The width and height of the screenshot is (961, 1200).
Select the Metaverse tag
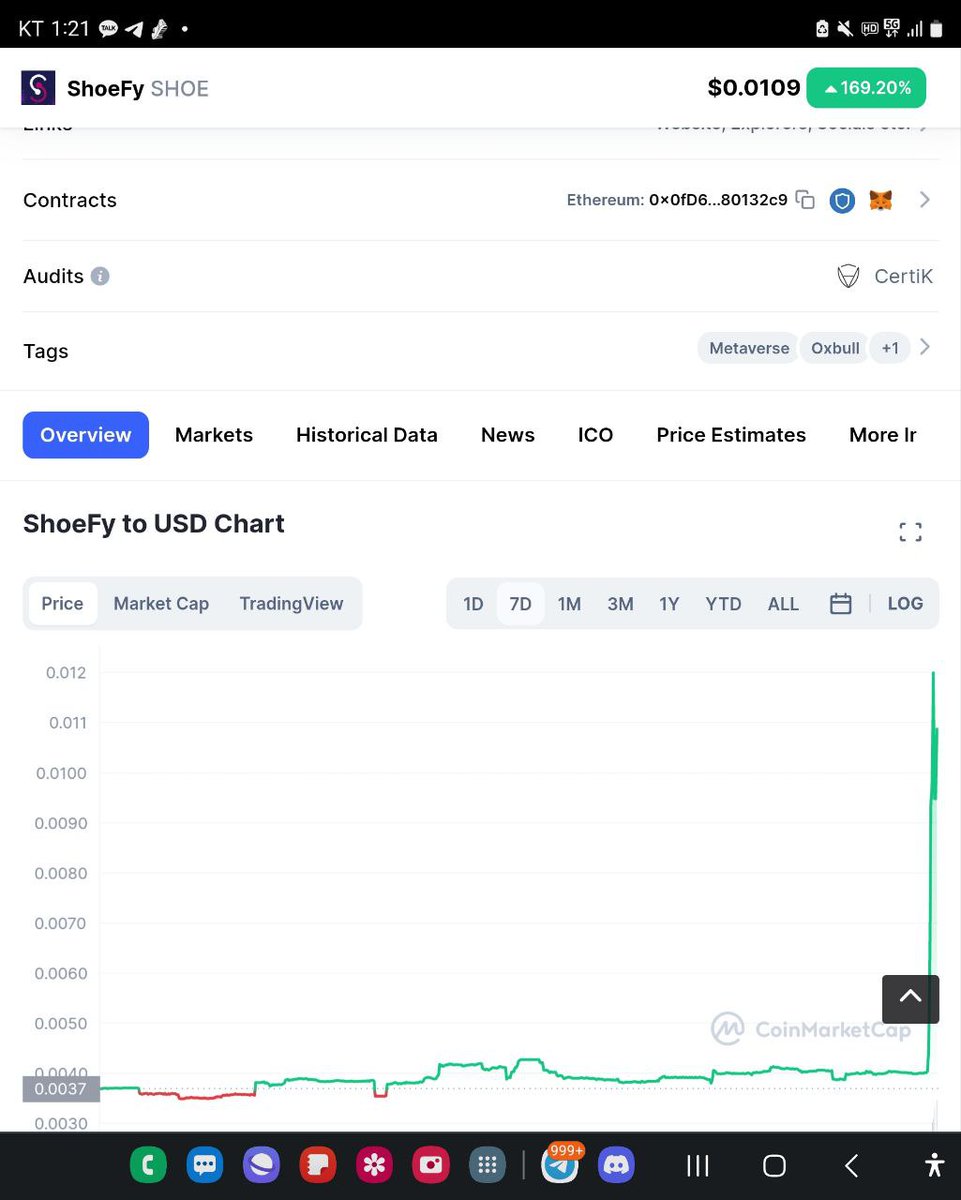pyautogui.click(x=748, y=348)
